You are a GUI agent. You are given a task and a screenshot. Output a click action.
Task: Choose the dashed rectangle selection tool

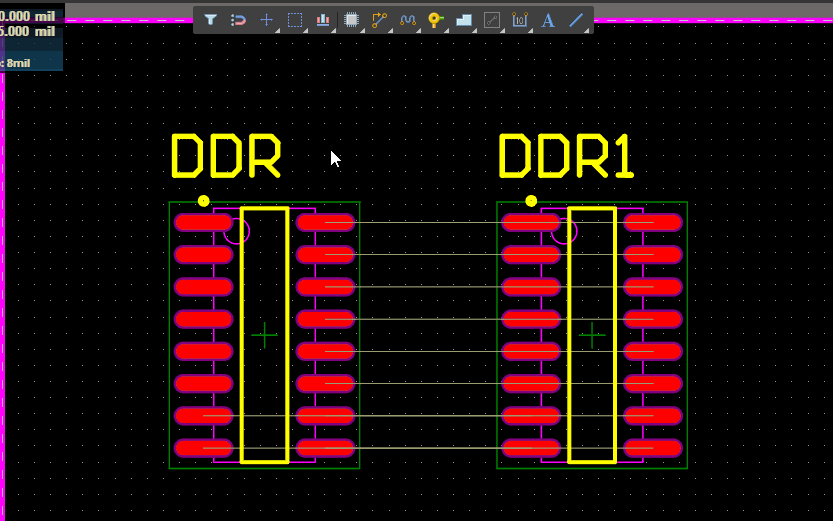(x=295, y=20)
